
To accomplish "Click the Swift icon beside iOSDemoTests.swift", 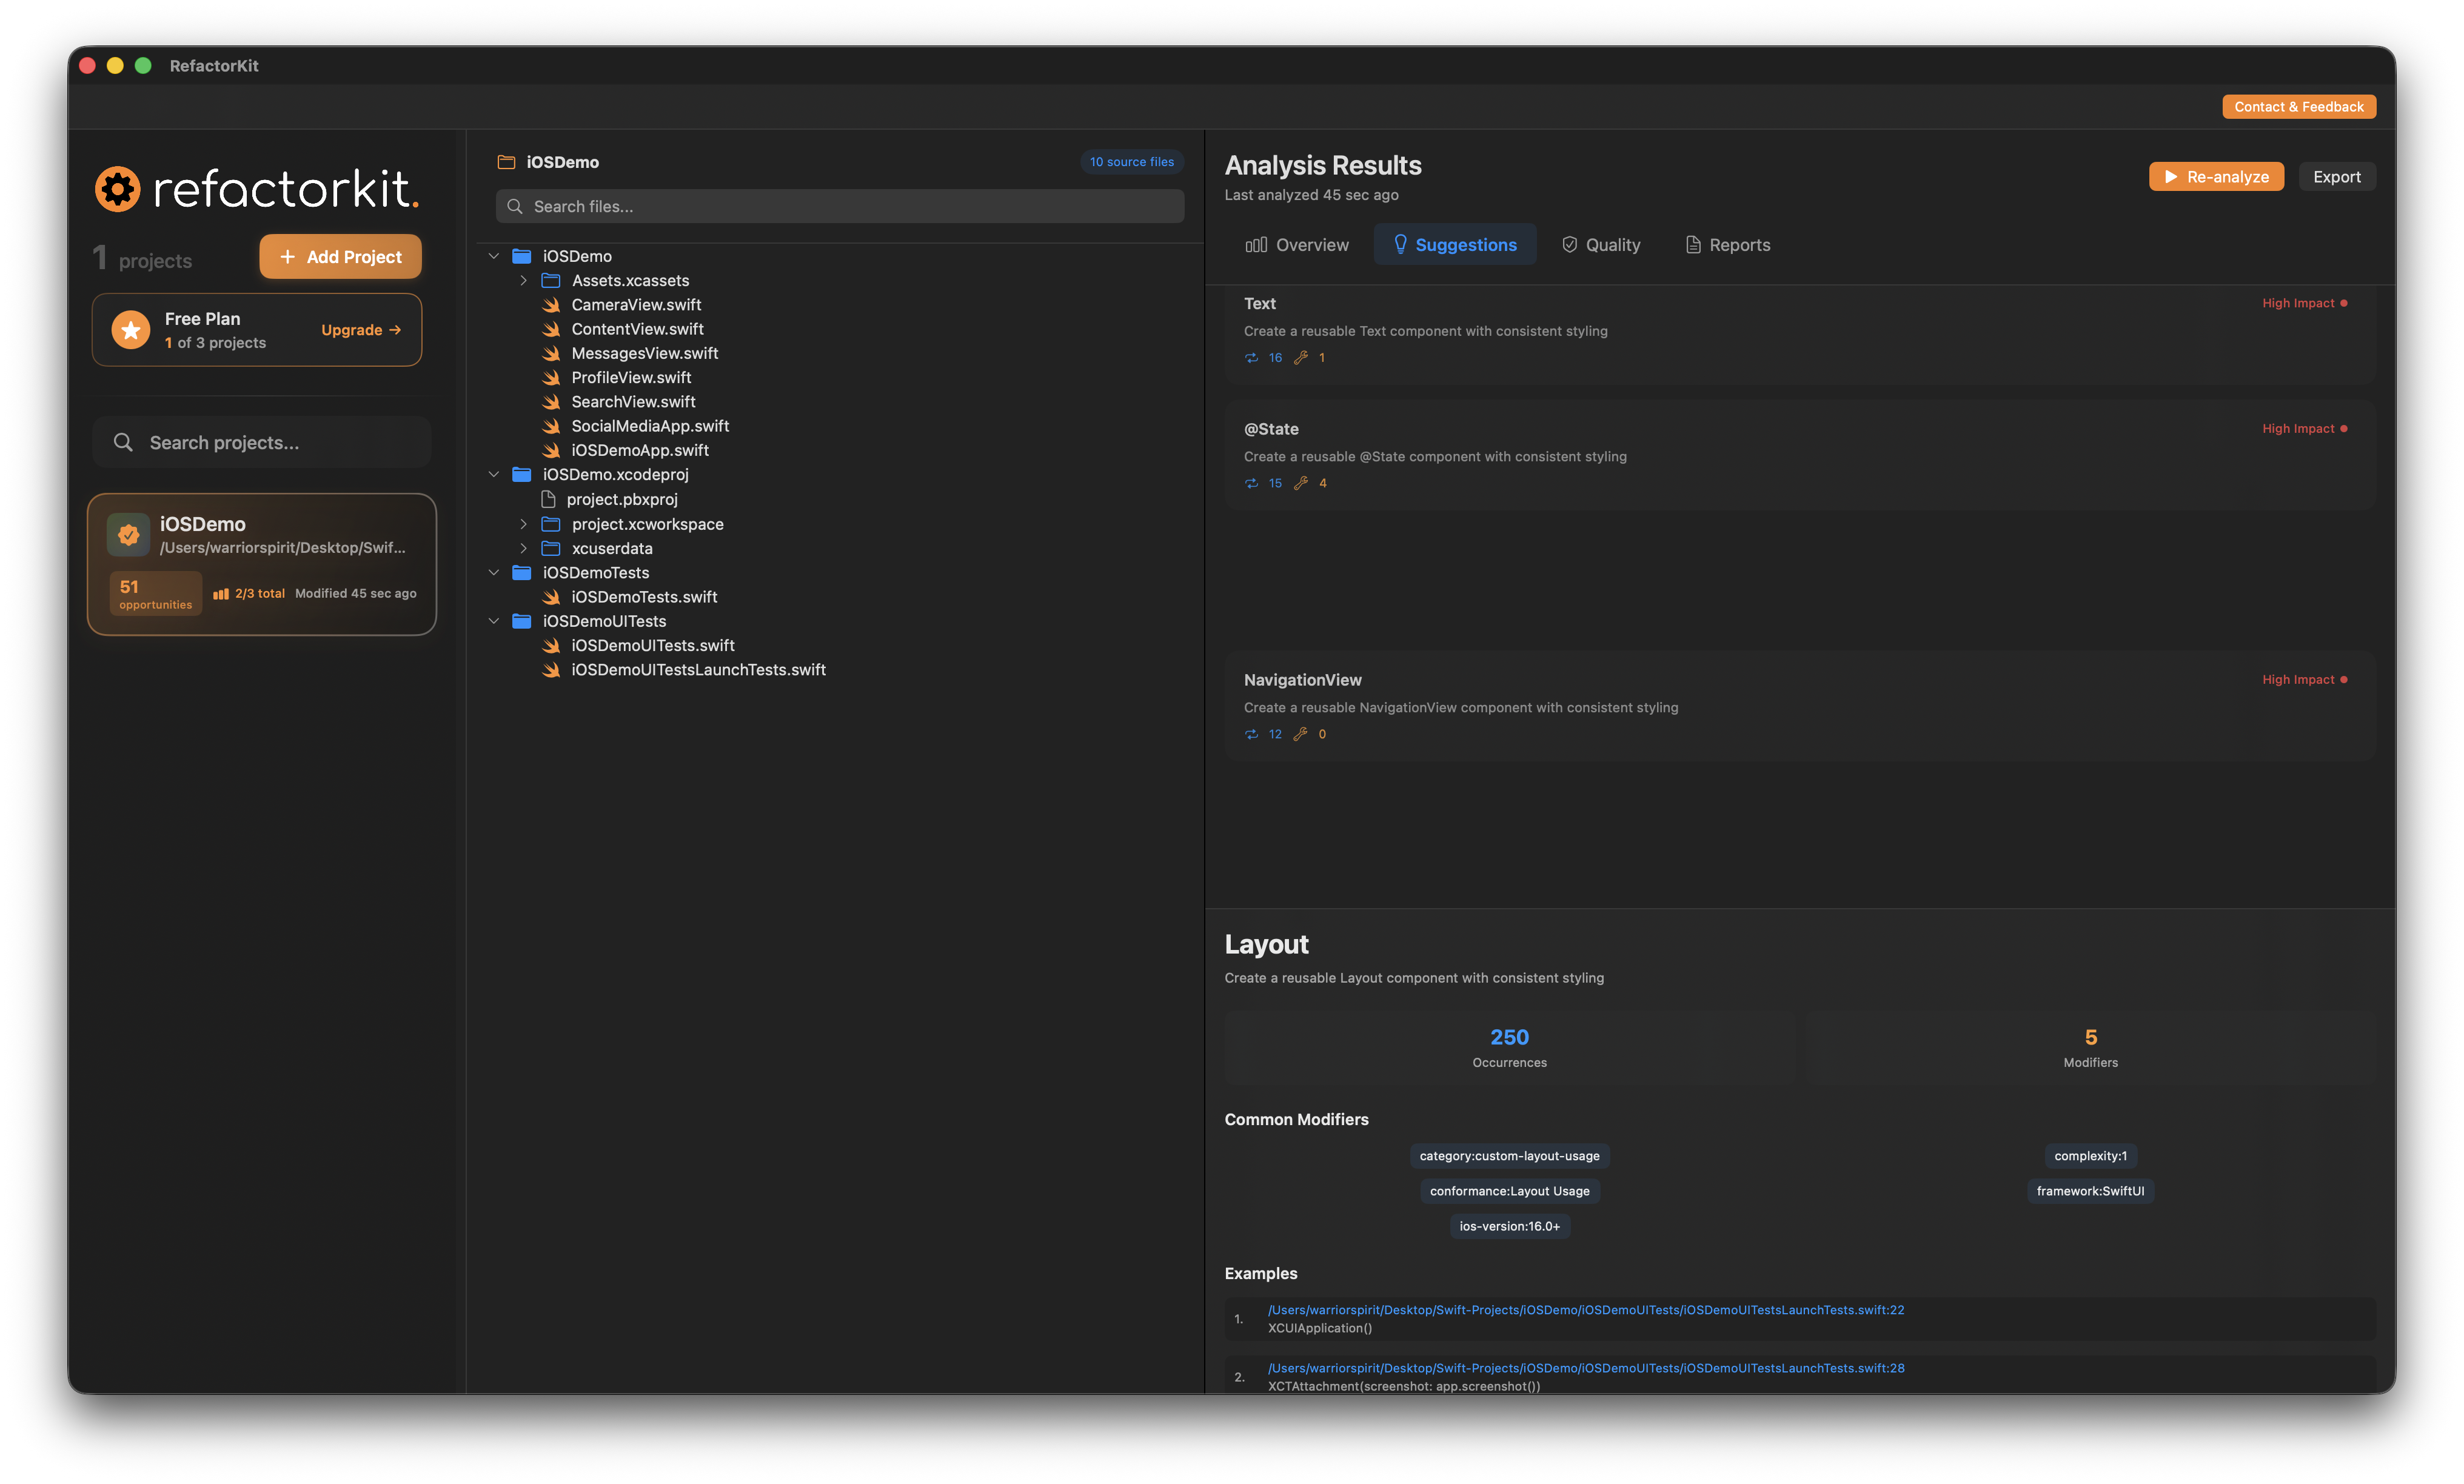I will pyautogui.click(x=551, y=597).
